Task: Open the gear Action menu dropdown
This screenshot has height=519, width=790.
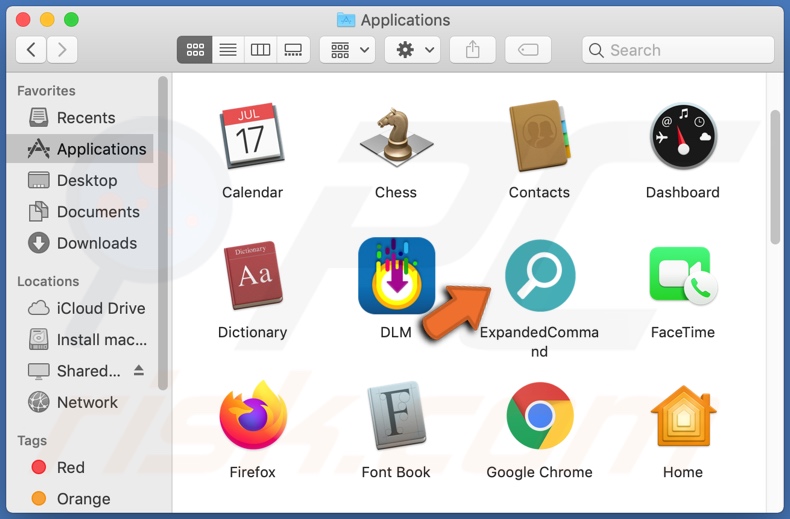Action: pyautogui.click(x=413, y=50)
